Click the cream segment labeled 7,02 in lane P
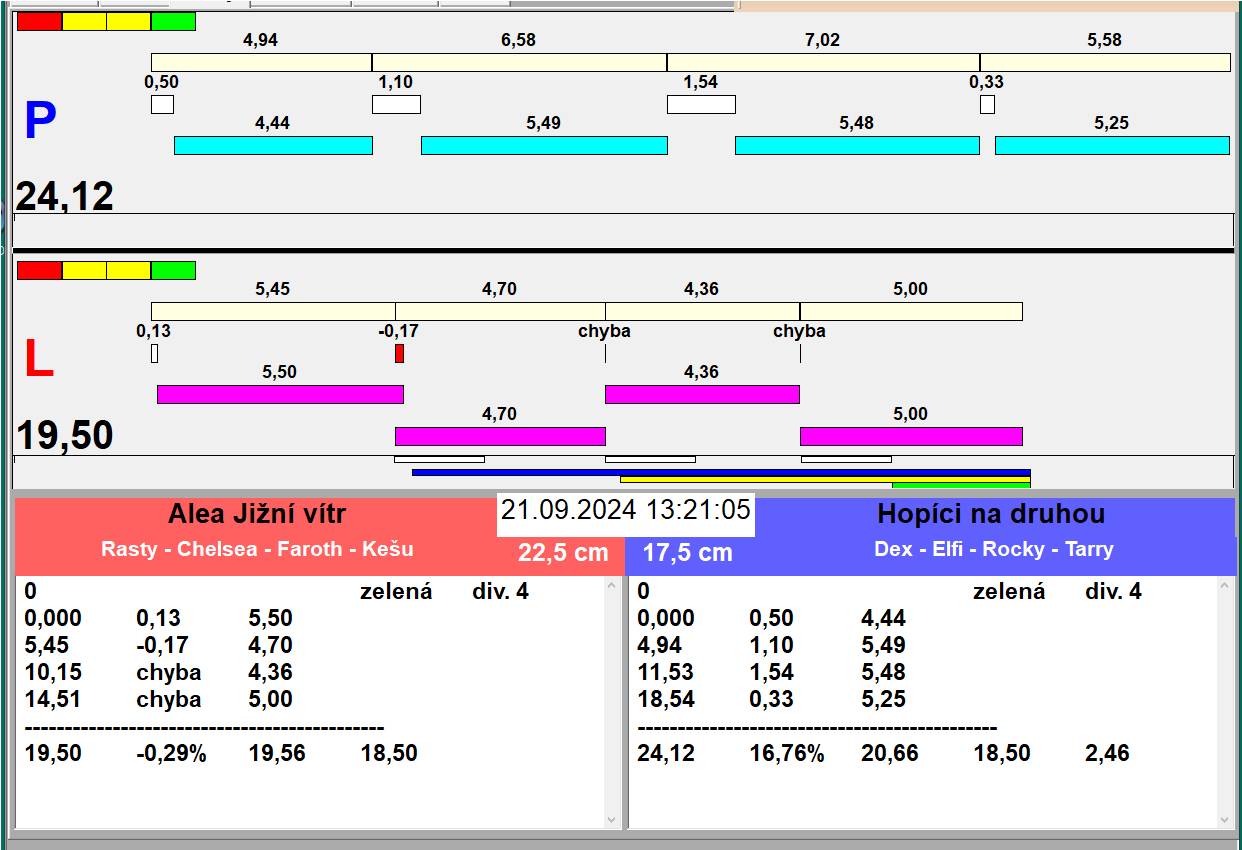Screen dimensions: 1242x850 (x=823, y=62)
